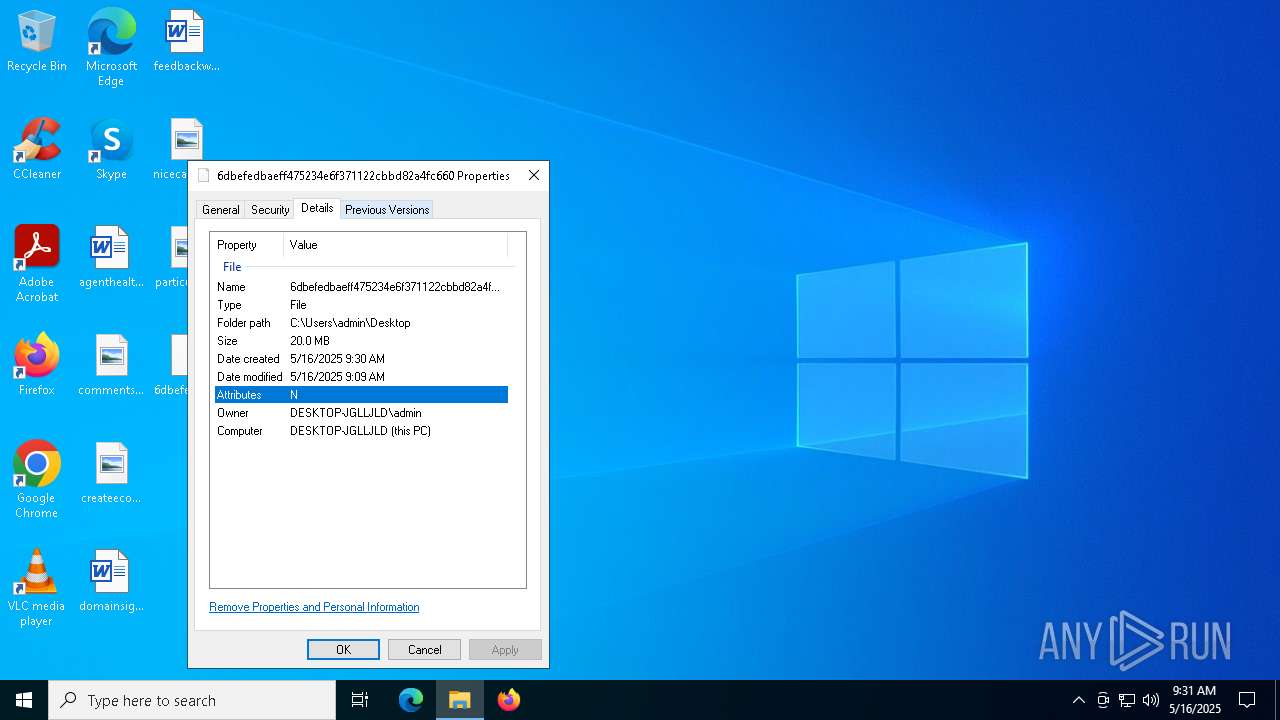Switch to the General tab
The height and width of the screenshot is (720, 1280).
[x=220, y=210]
